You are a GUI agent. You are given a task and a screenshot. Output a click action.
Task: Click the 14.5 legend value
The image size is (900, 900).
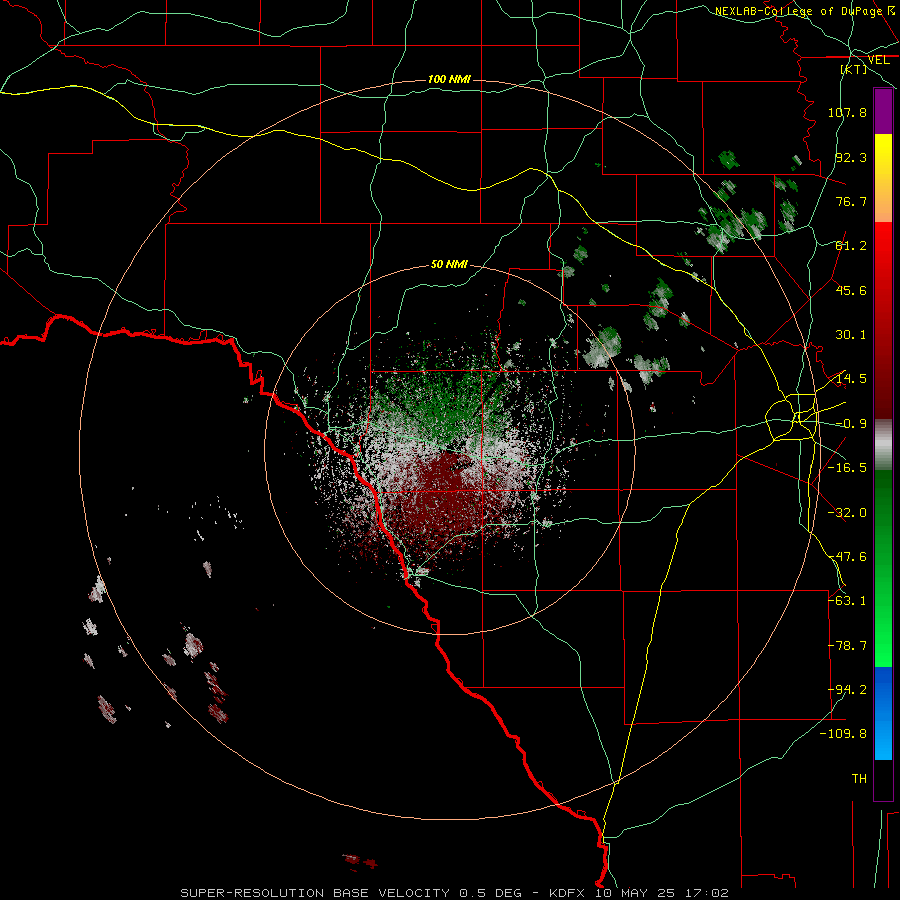pos(851,379)
